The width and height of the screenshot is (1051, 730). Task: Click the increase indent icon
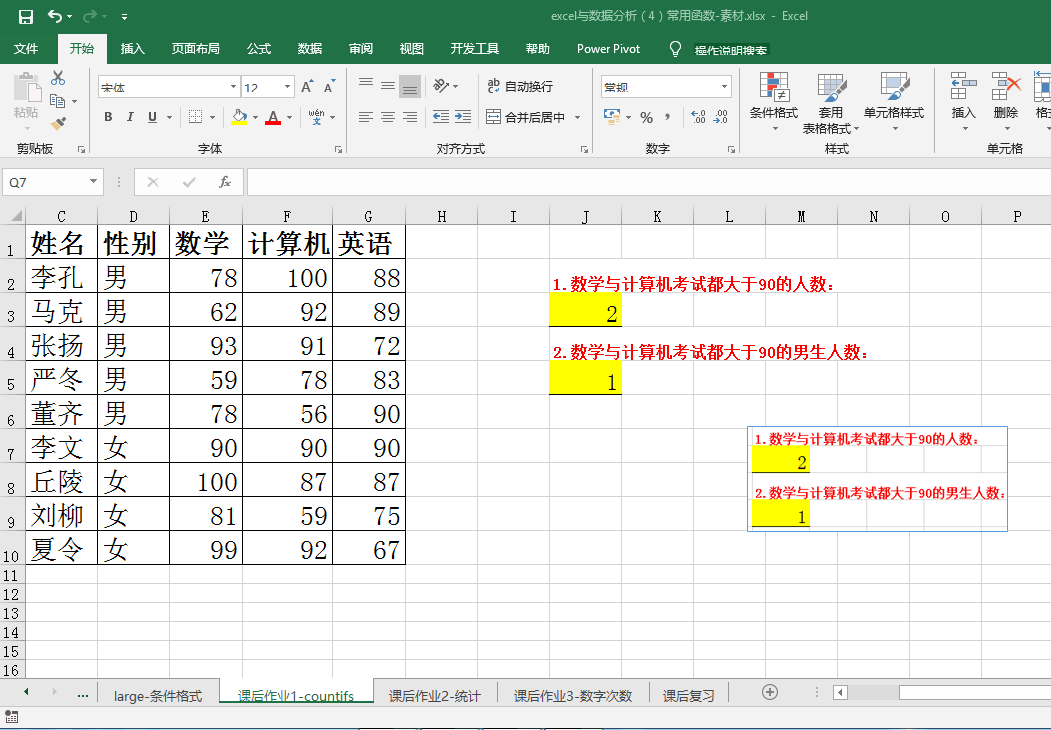(463, 117)
